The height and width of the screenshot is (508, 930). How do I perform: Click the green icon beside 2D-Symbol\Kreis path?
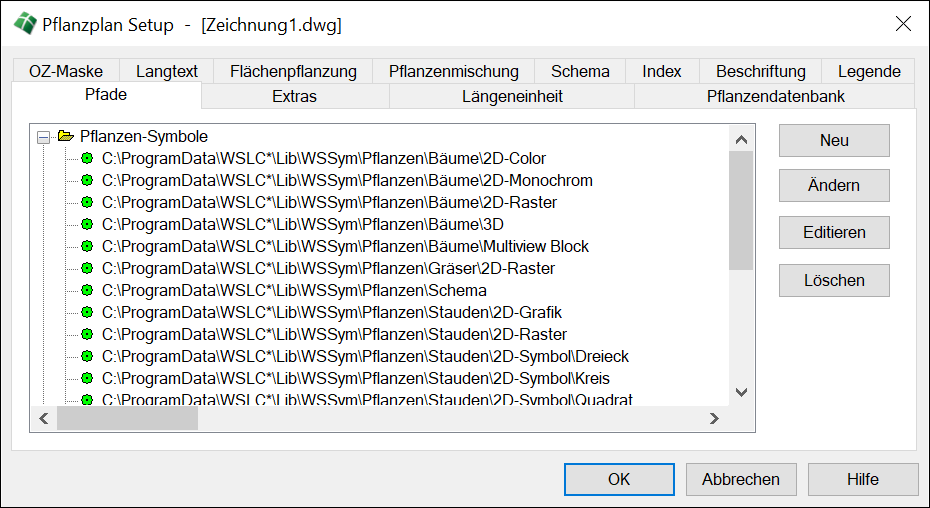click(x=87, y=379)
